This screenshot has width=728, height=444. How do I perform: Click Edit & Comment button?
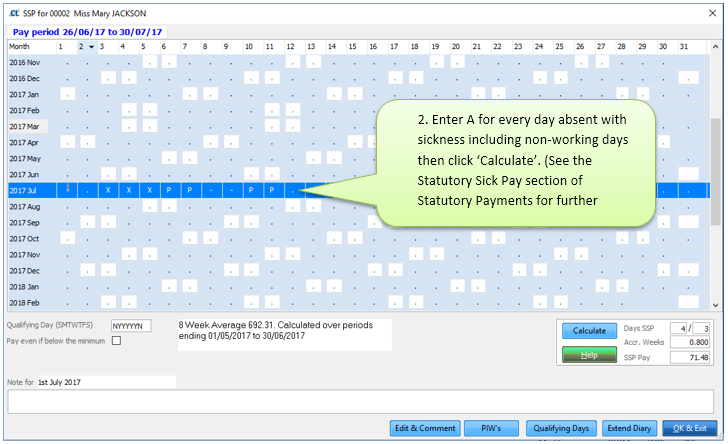[425, 428]
